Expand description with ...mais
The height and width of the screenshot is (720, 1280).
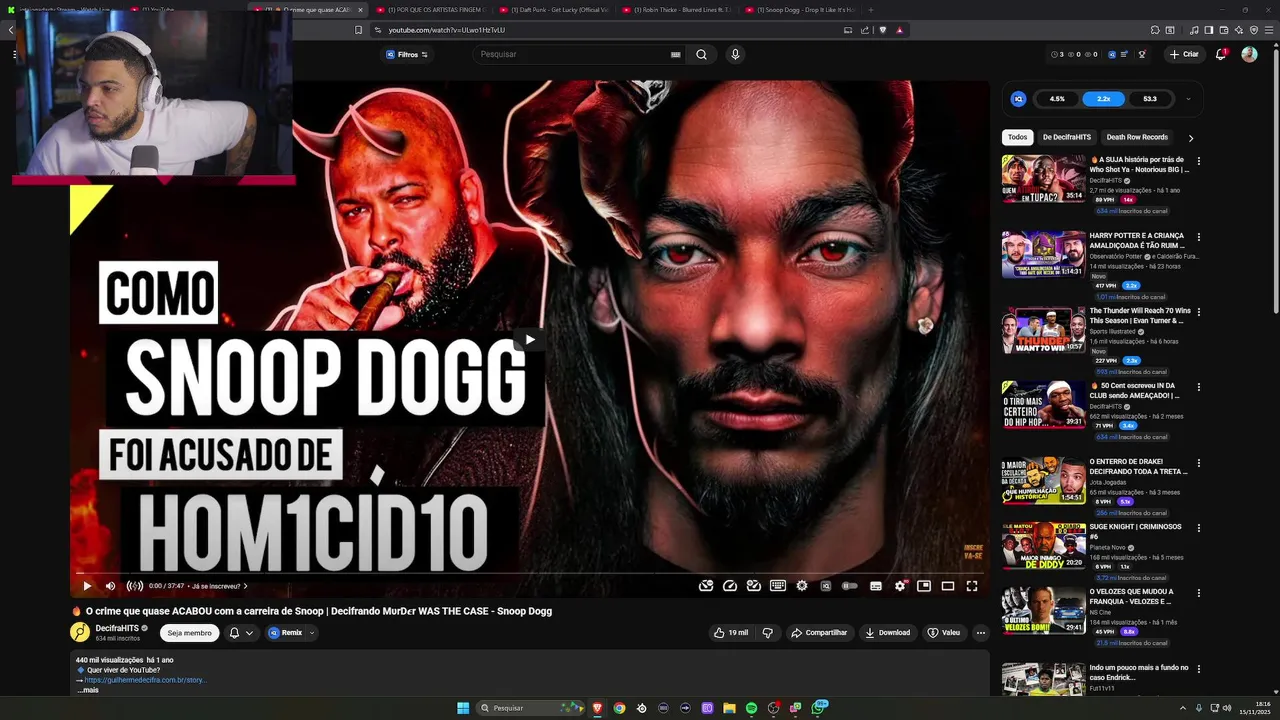tap(88, 690)
